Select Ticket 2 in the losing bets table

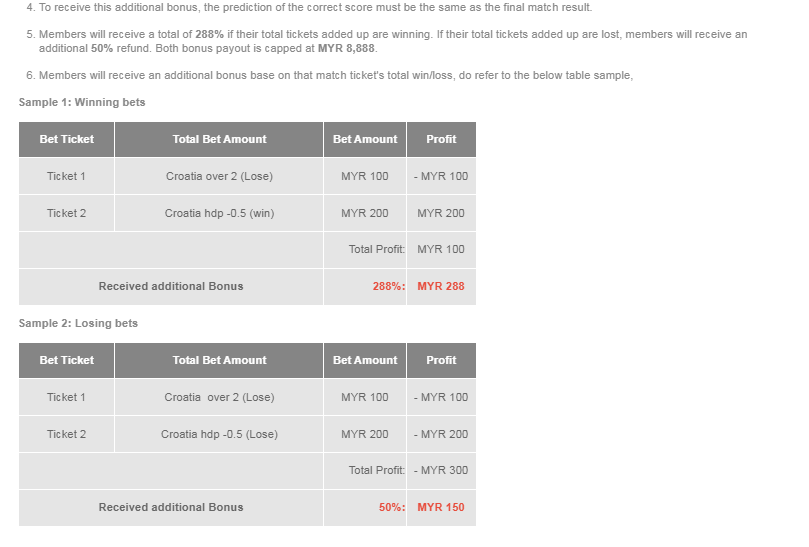point(67,434)
